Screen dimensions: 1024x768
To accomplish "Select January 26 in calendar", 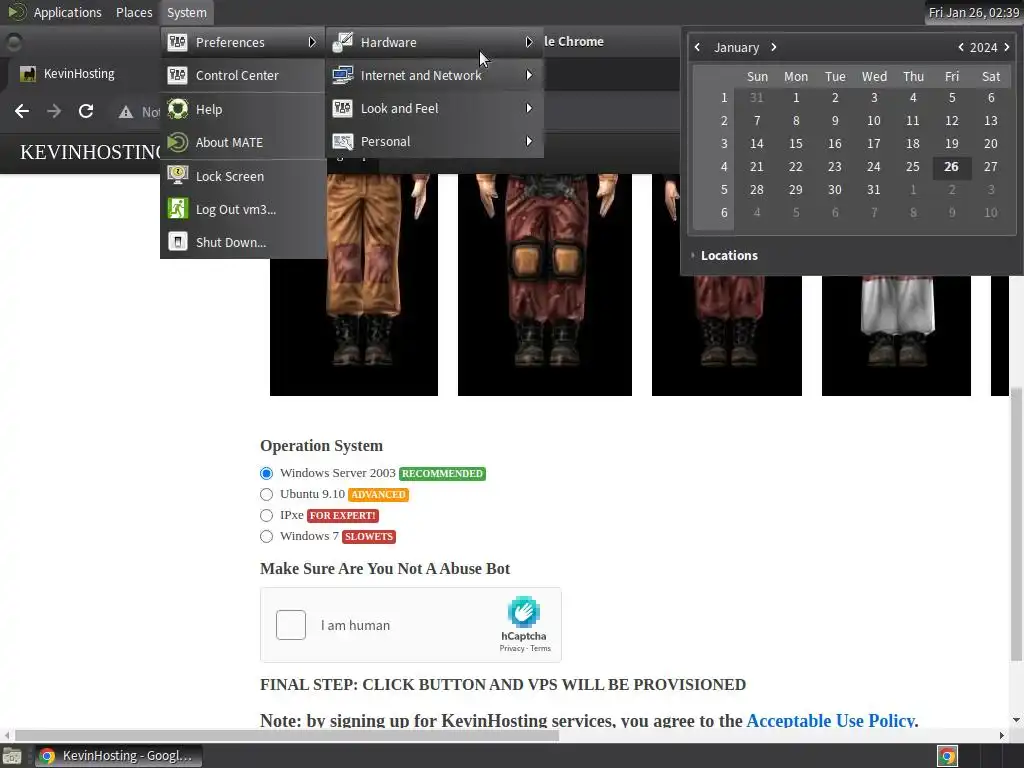I will (x=952, y=167).
